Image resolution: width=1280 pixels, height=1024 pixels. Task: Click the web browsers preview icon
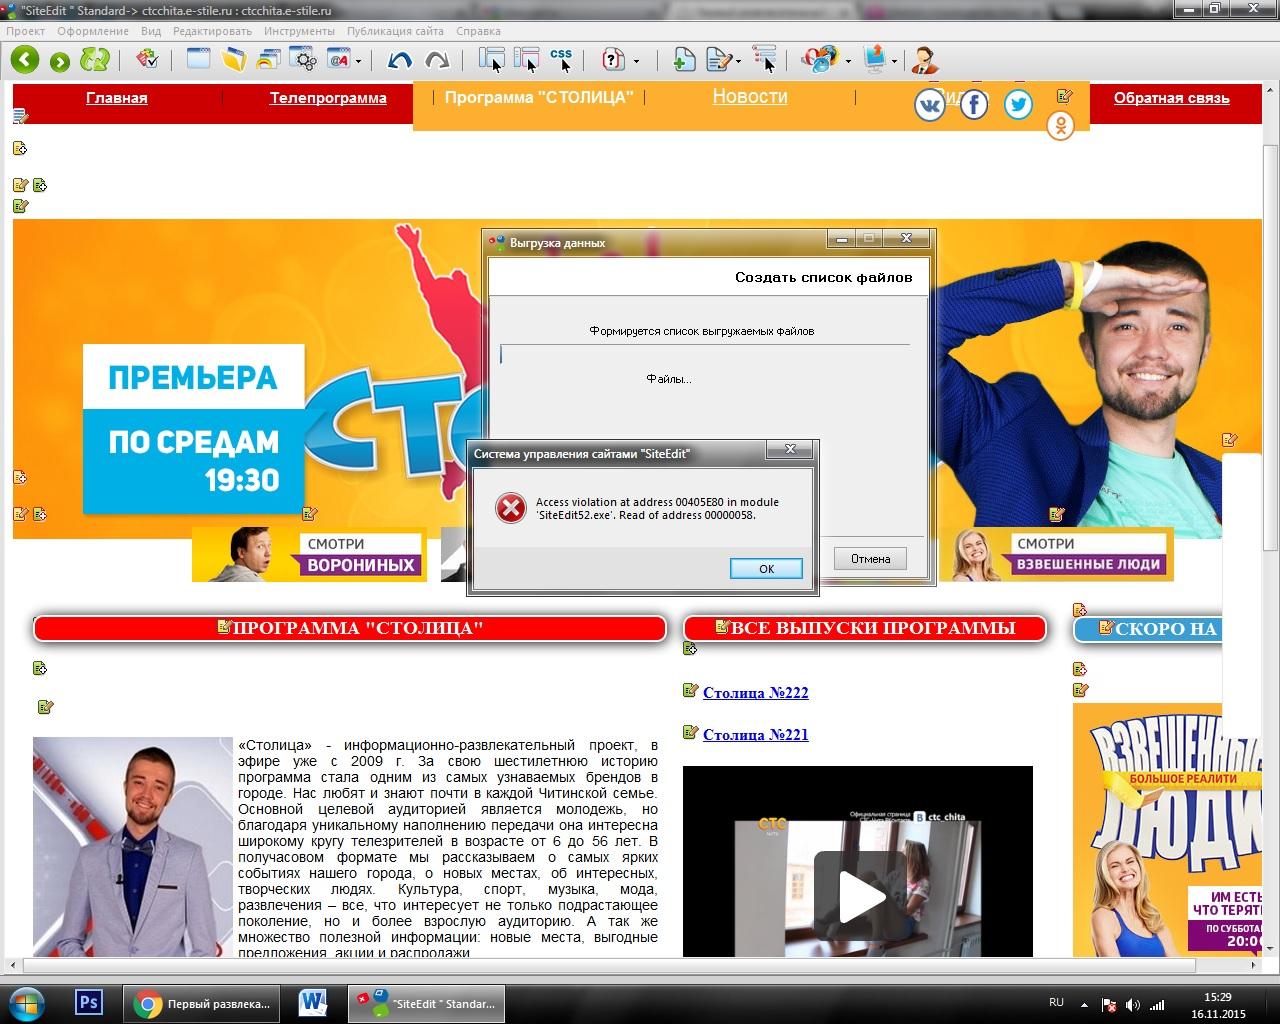(820, 60)
